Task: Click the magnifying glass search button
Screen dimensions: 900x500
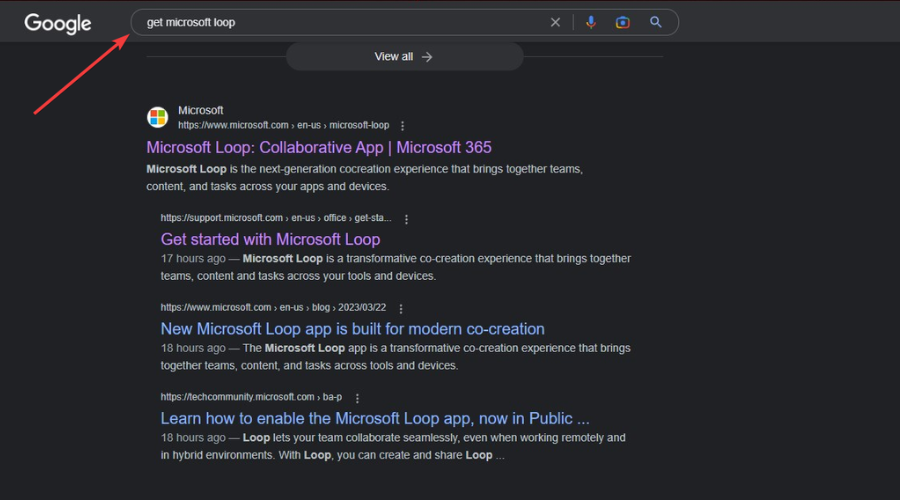Action: (655, 22)
